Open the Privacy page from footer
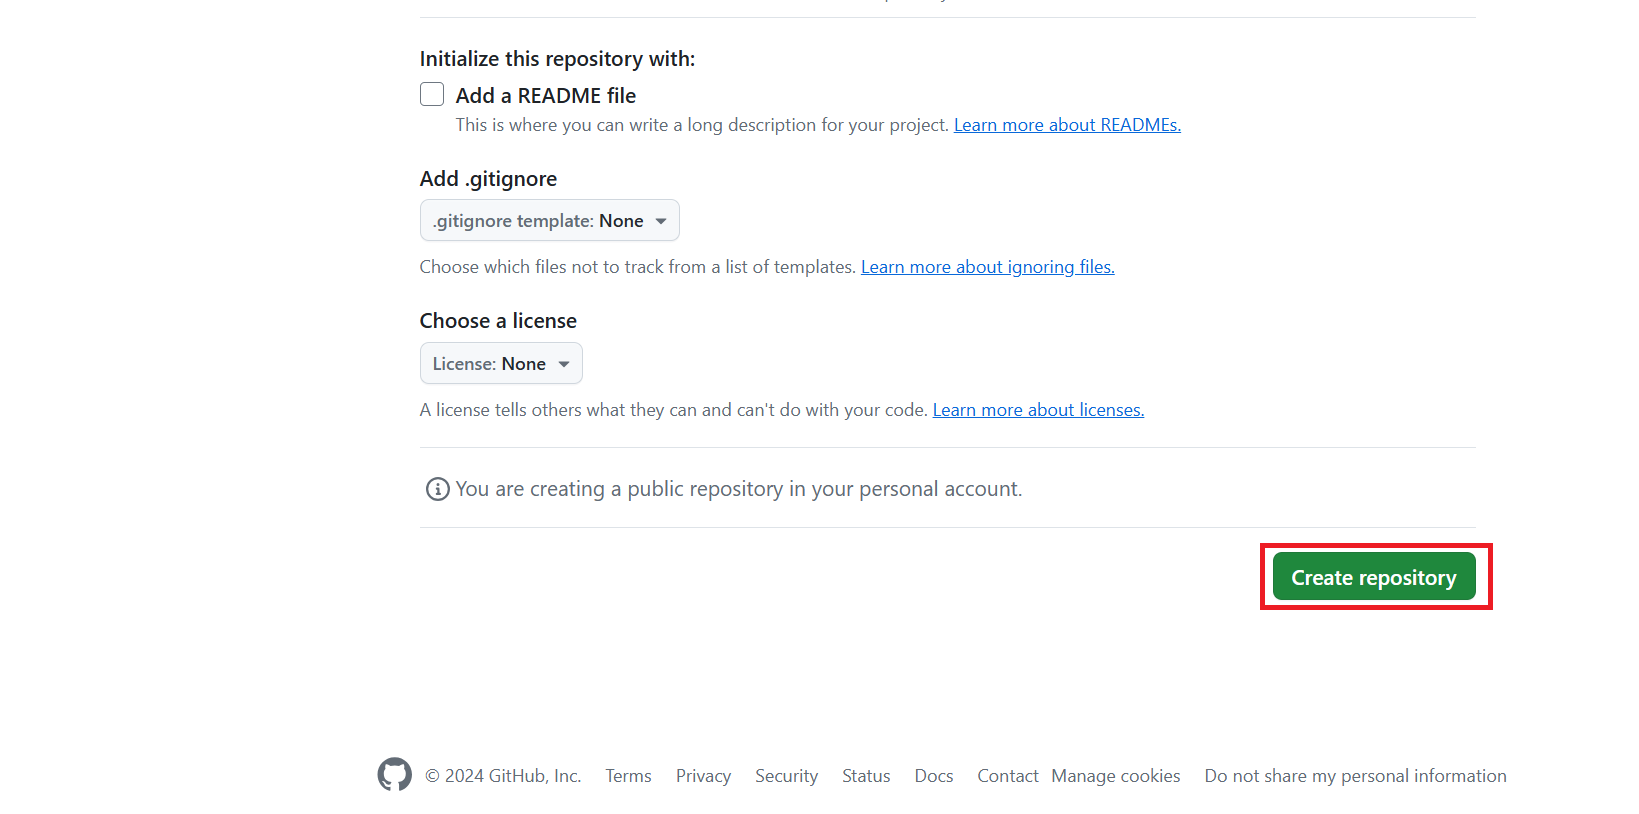The width and height of the screenshot is (1639, 814). pyautogui.click(x=703, y=775)
